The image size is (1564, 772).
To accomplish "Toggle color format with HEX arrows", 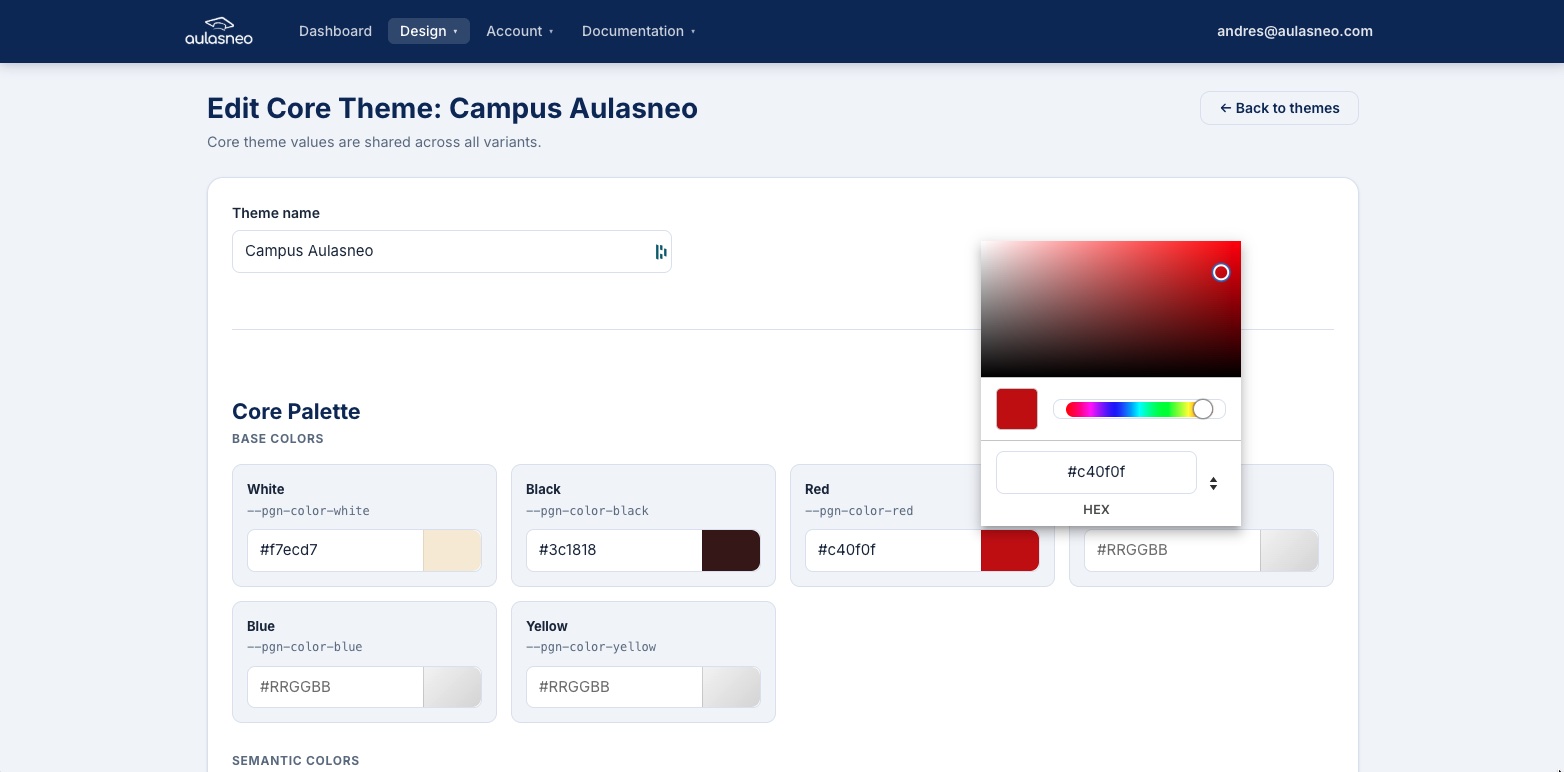I will pyautogui.click(x=1213, y=483).
